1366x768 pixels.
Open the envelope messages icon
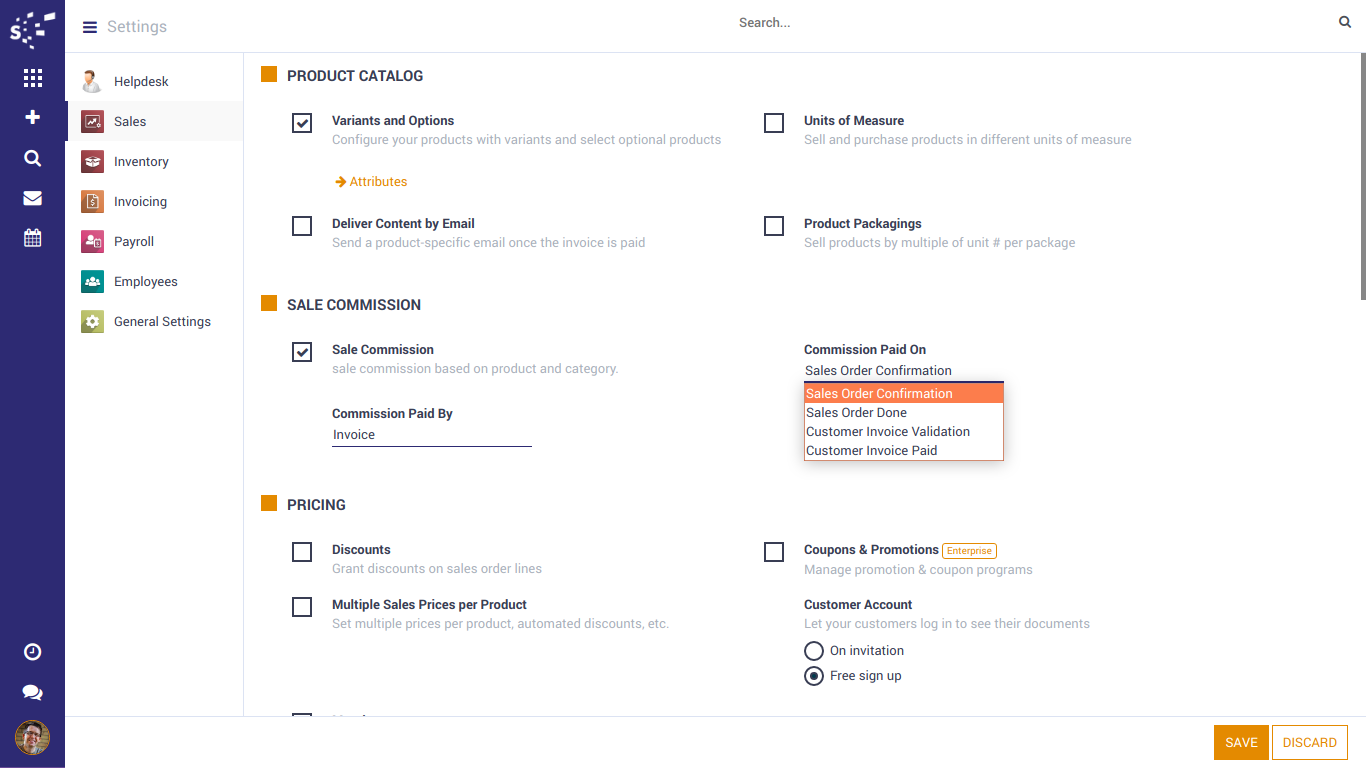click(32, 198)
